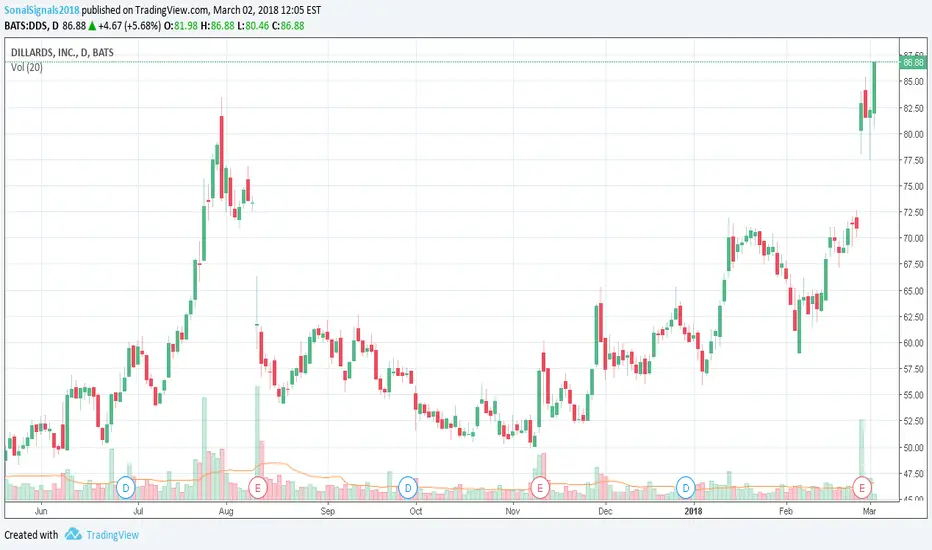Click the 80.00 price axis label

(913, 134)
